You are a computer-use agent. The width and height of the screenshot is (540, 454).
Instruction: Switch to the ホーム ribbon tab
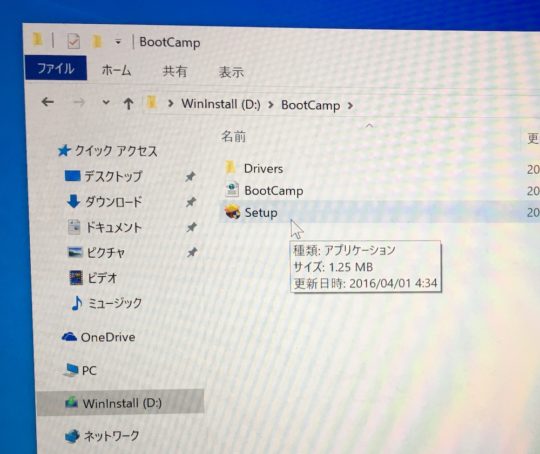[x=116, y=70]
